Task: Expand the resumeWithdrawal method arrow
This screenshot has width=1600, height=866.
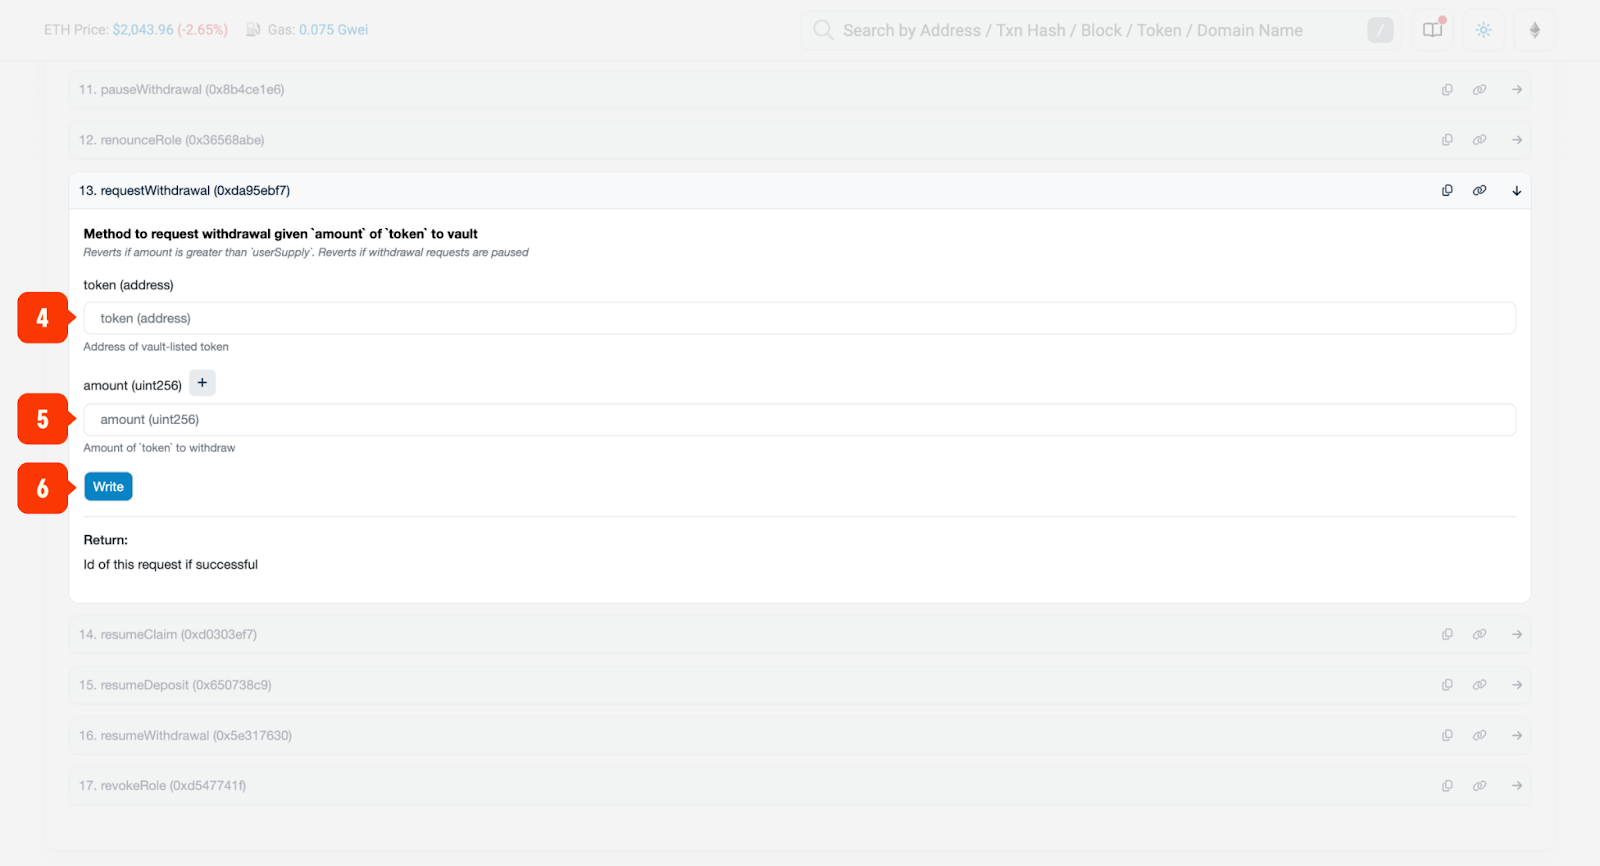Action: pyautogui.click(x=1516, y=735)
